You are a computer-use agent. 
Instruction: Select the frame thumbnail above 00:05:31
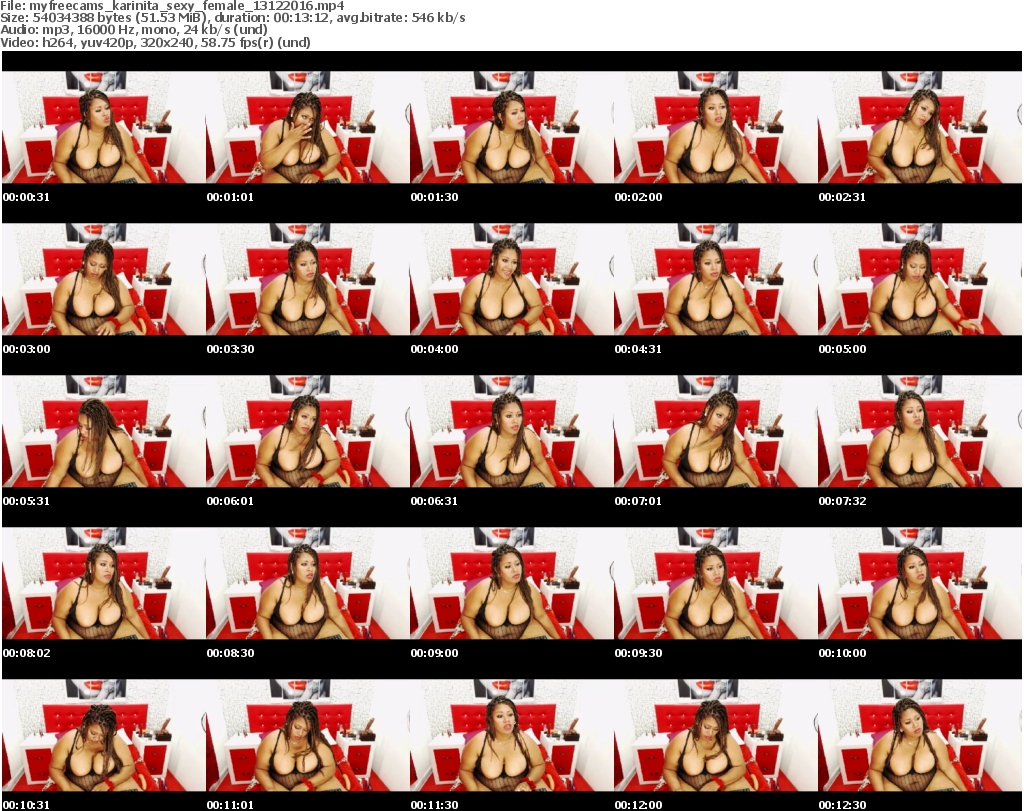(x=104, y=432)
